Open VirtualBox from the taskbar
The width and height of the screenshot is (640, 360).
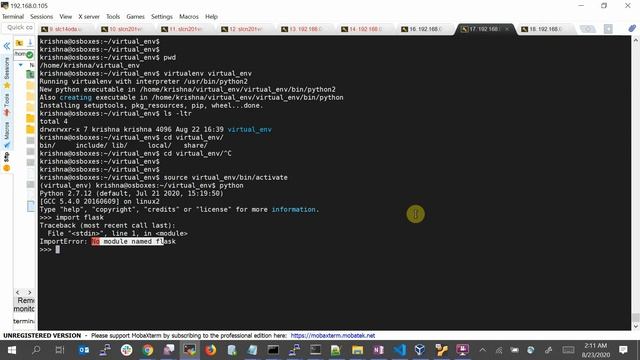click(420, 350)
